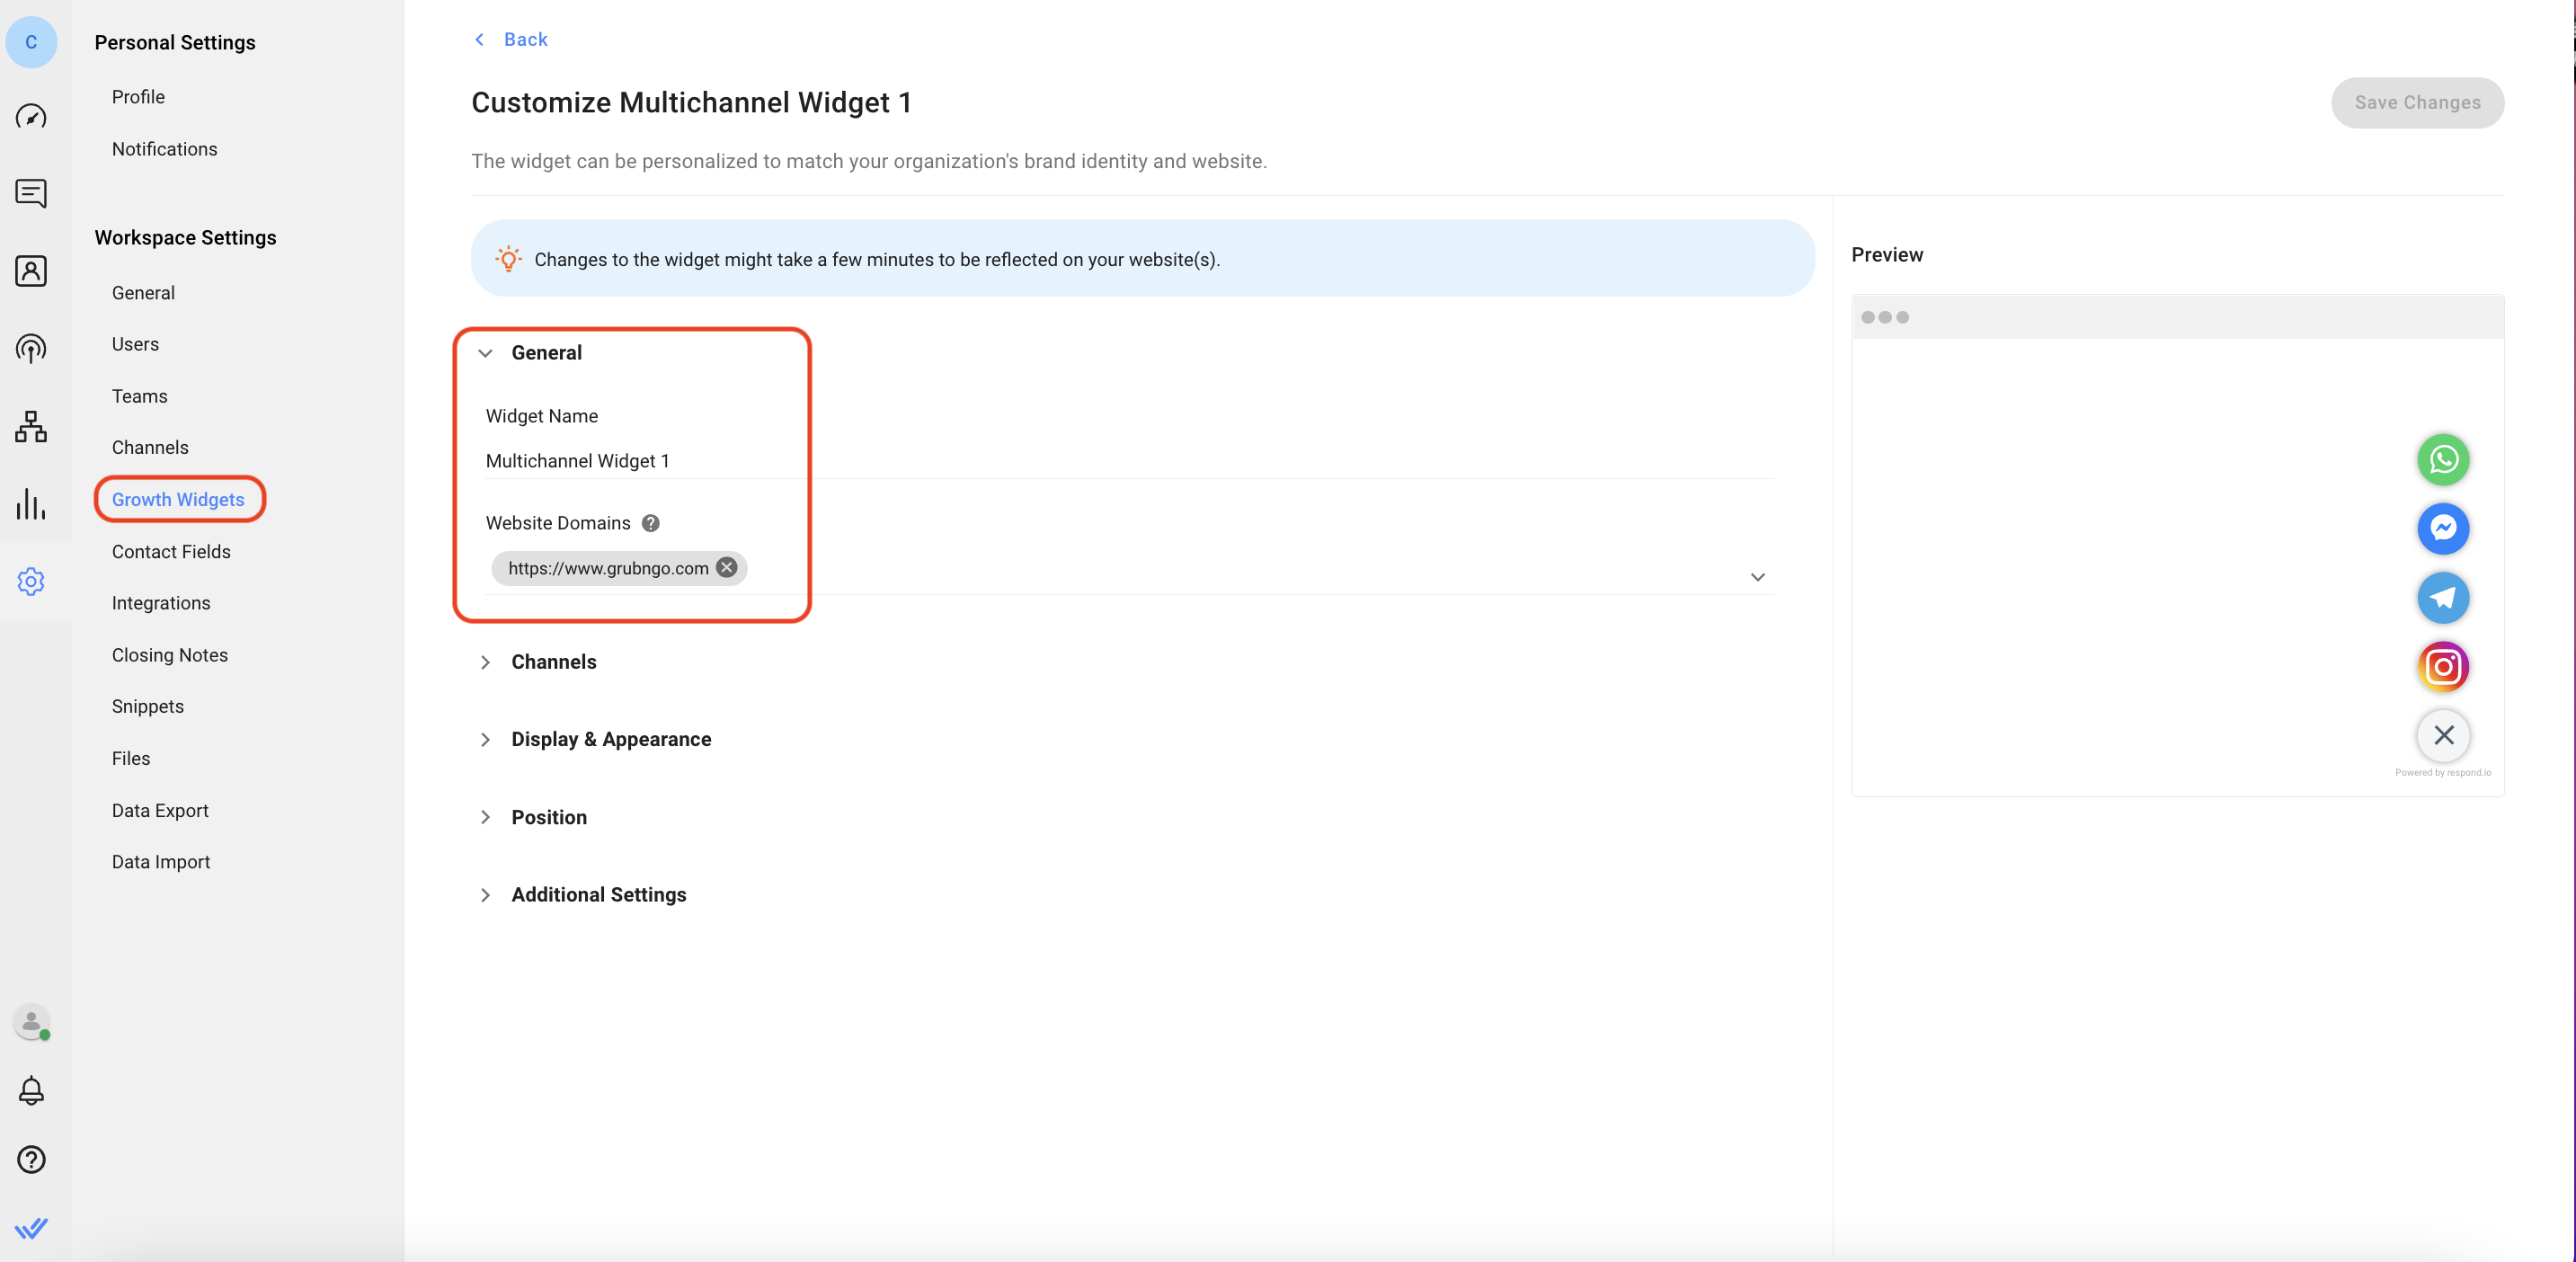Click the WhatsApp channel icon
The image size is (2576, 1262).
point(2443,460)
